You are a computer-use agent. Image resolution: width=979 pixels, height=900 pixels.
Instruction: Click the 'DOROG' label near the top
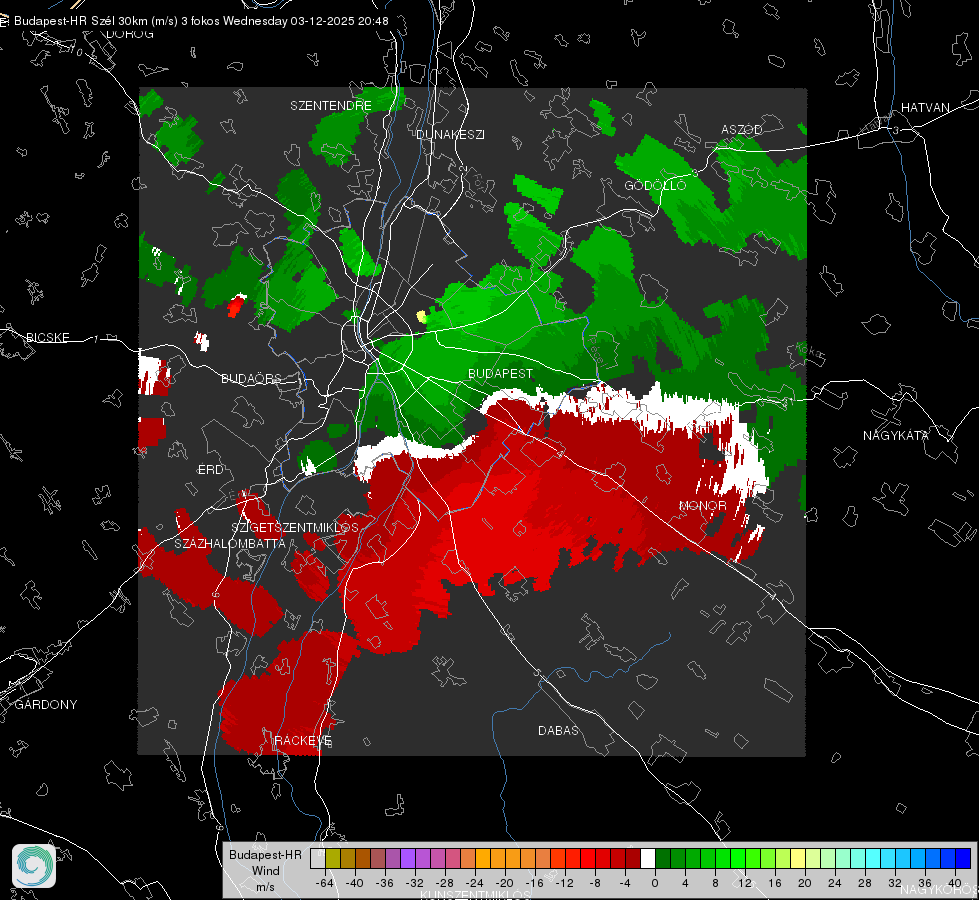tap(130, 34)
